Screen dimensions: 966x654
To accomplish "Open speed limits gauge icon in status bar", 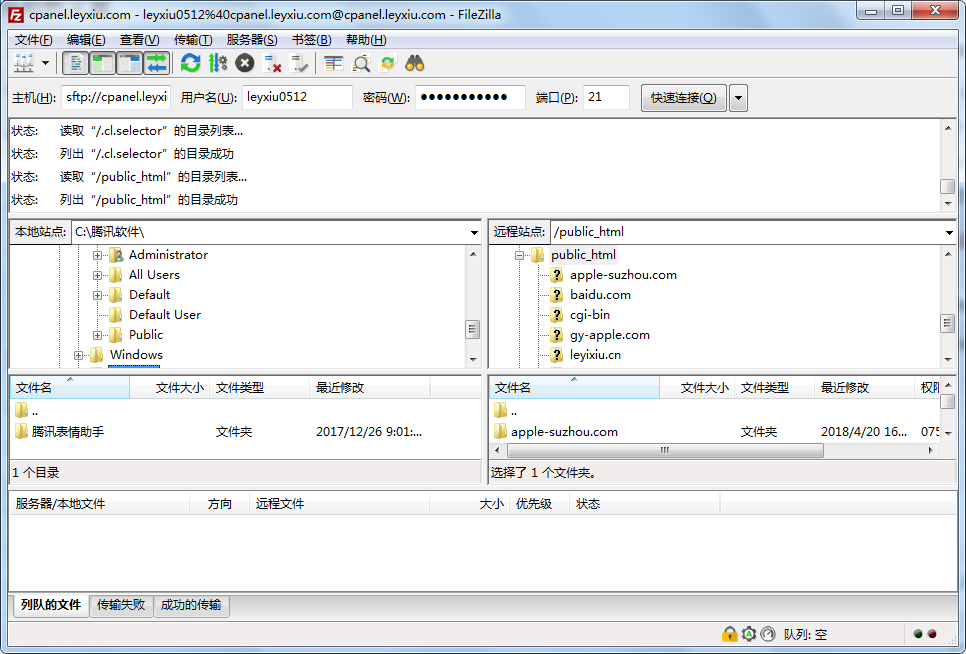I will (x=768, y=634).
